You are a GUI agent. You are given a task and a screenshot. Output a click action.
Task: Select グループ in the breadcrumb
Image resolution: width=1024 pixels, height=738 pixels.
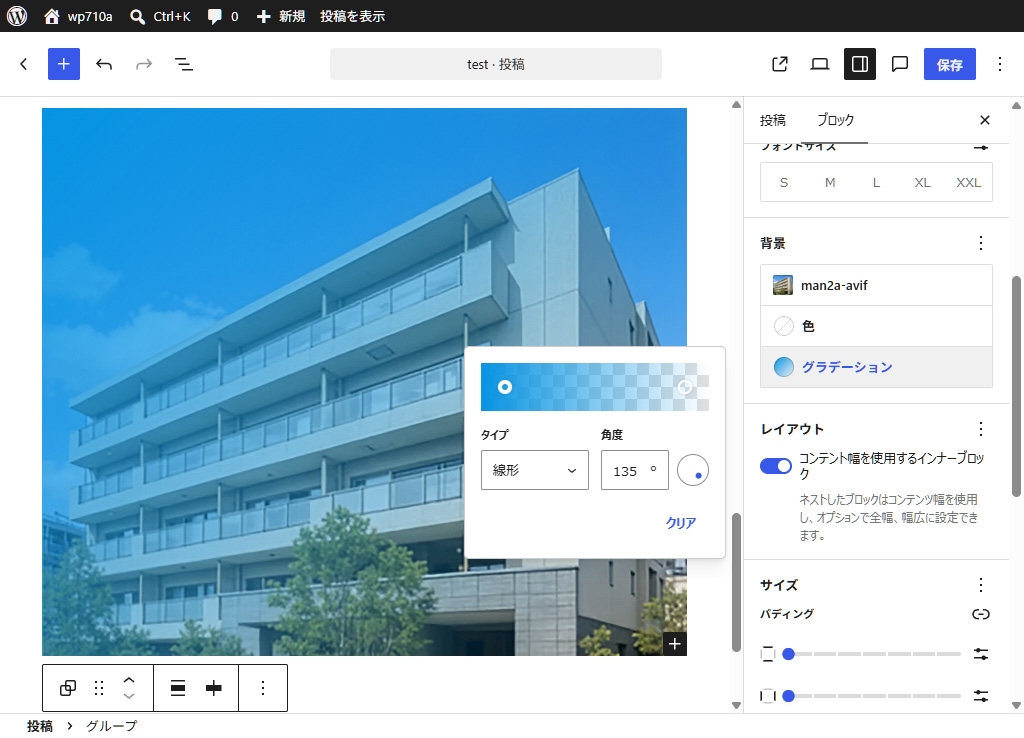click(112, 726)
